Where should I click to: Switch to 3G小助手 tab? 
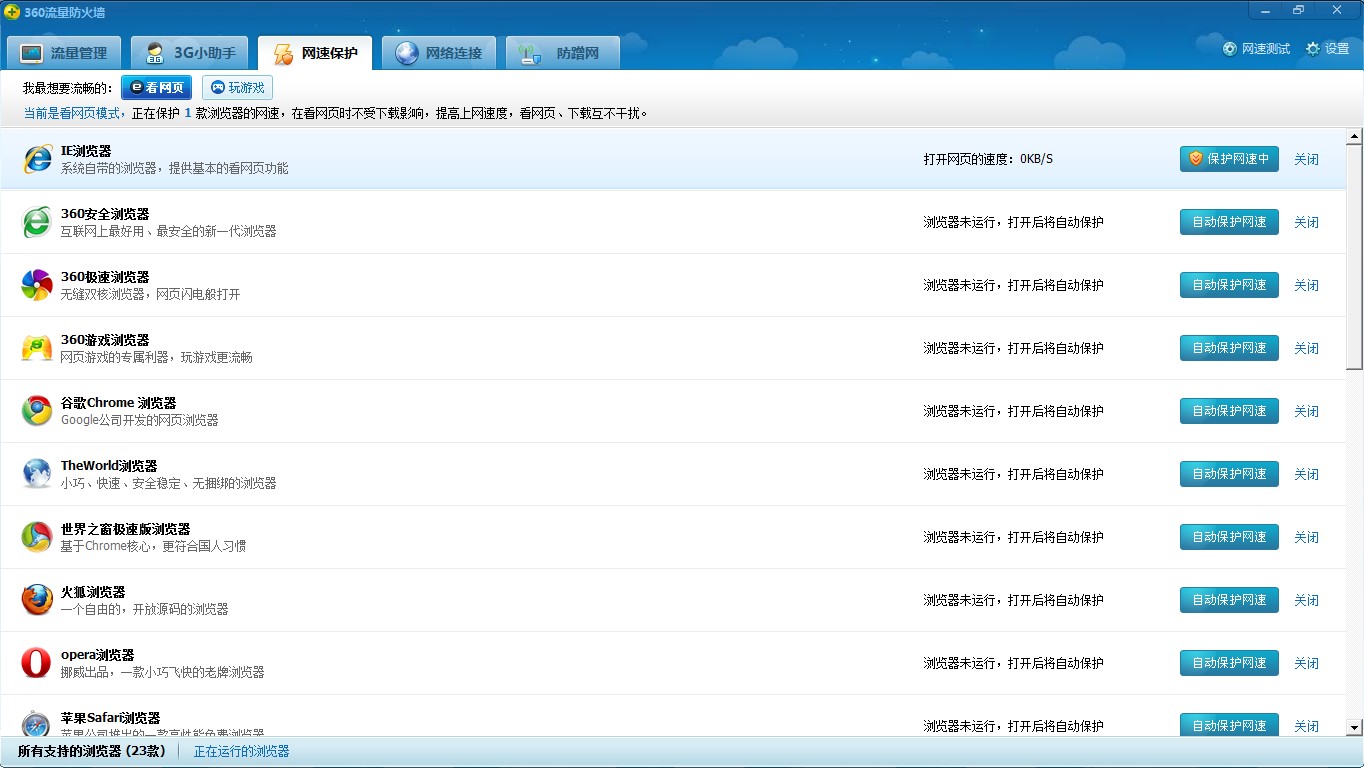190,53
